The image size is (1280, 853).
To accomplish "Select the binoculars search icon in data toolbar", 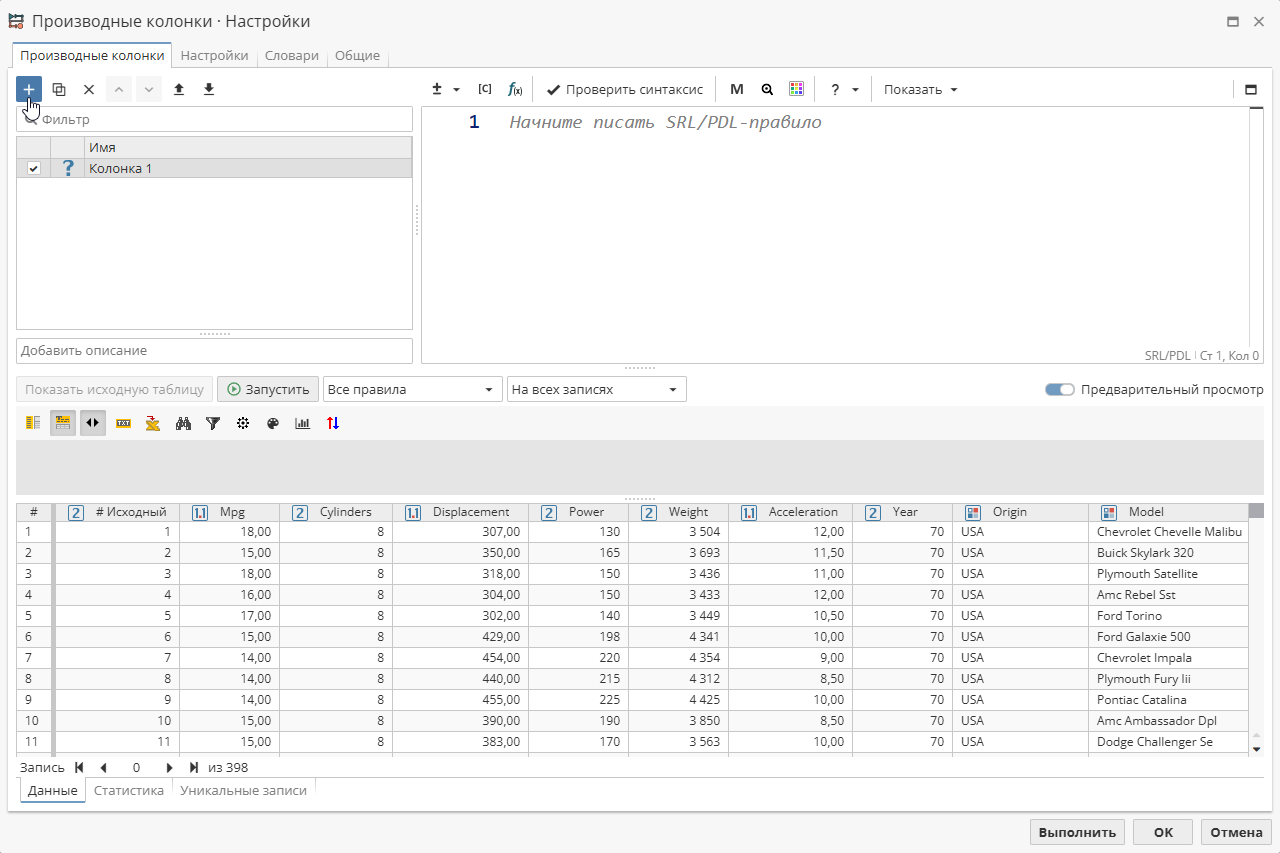I will point(183,423).
